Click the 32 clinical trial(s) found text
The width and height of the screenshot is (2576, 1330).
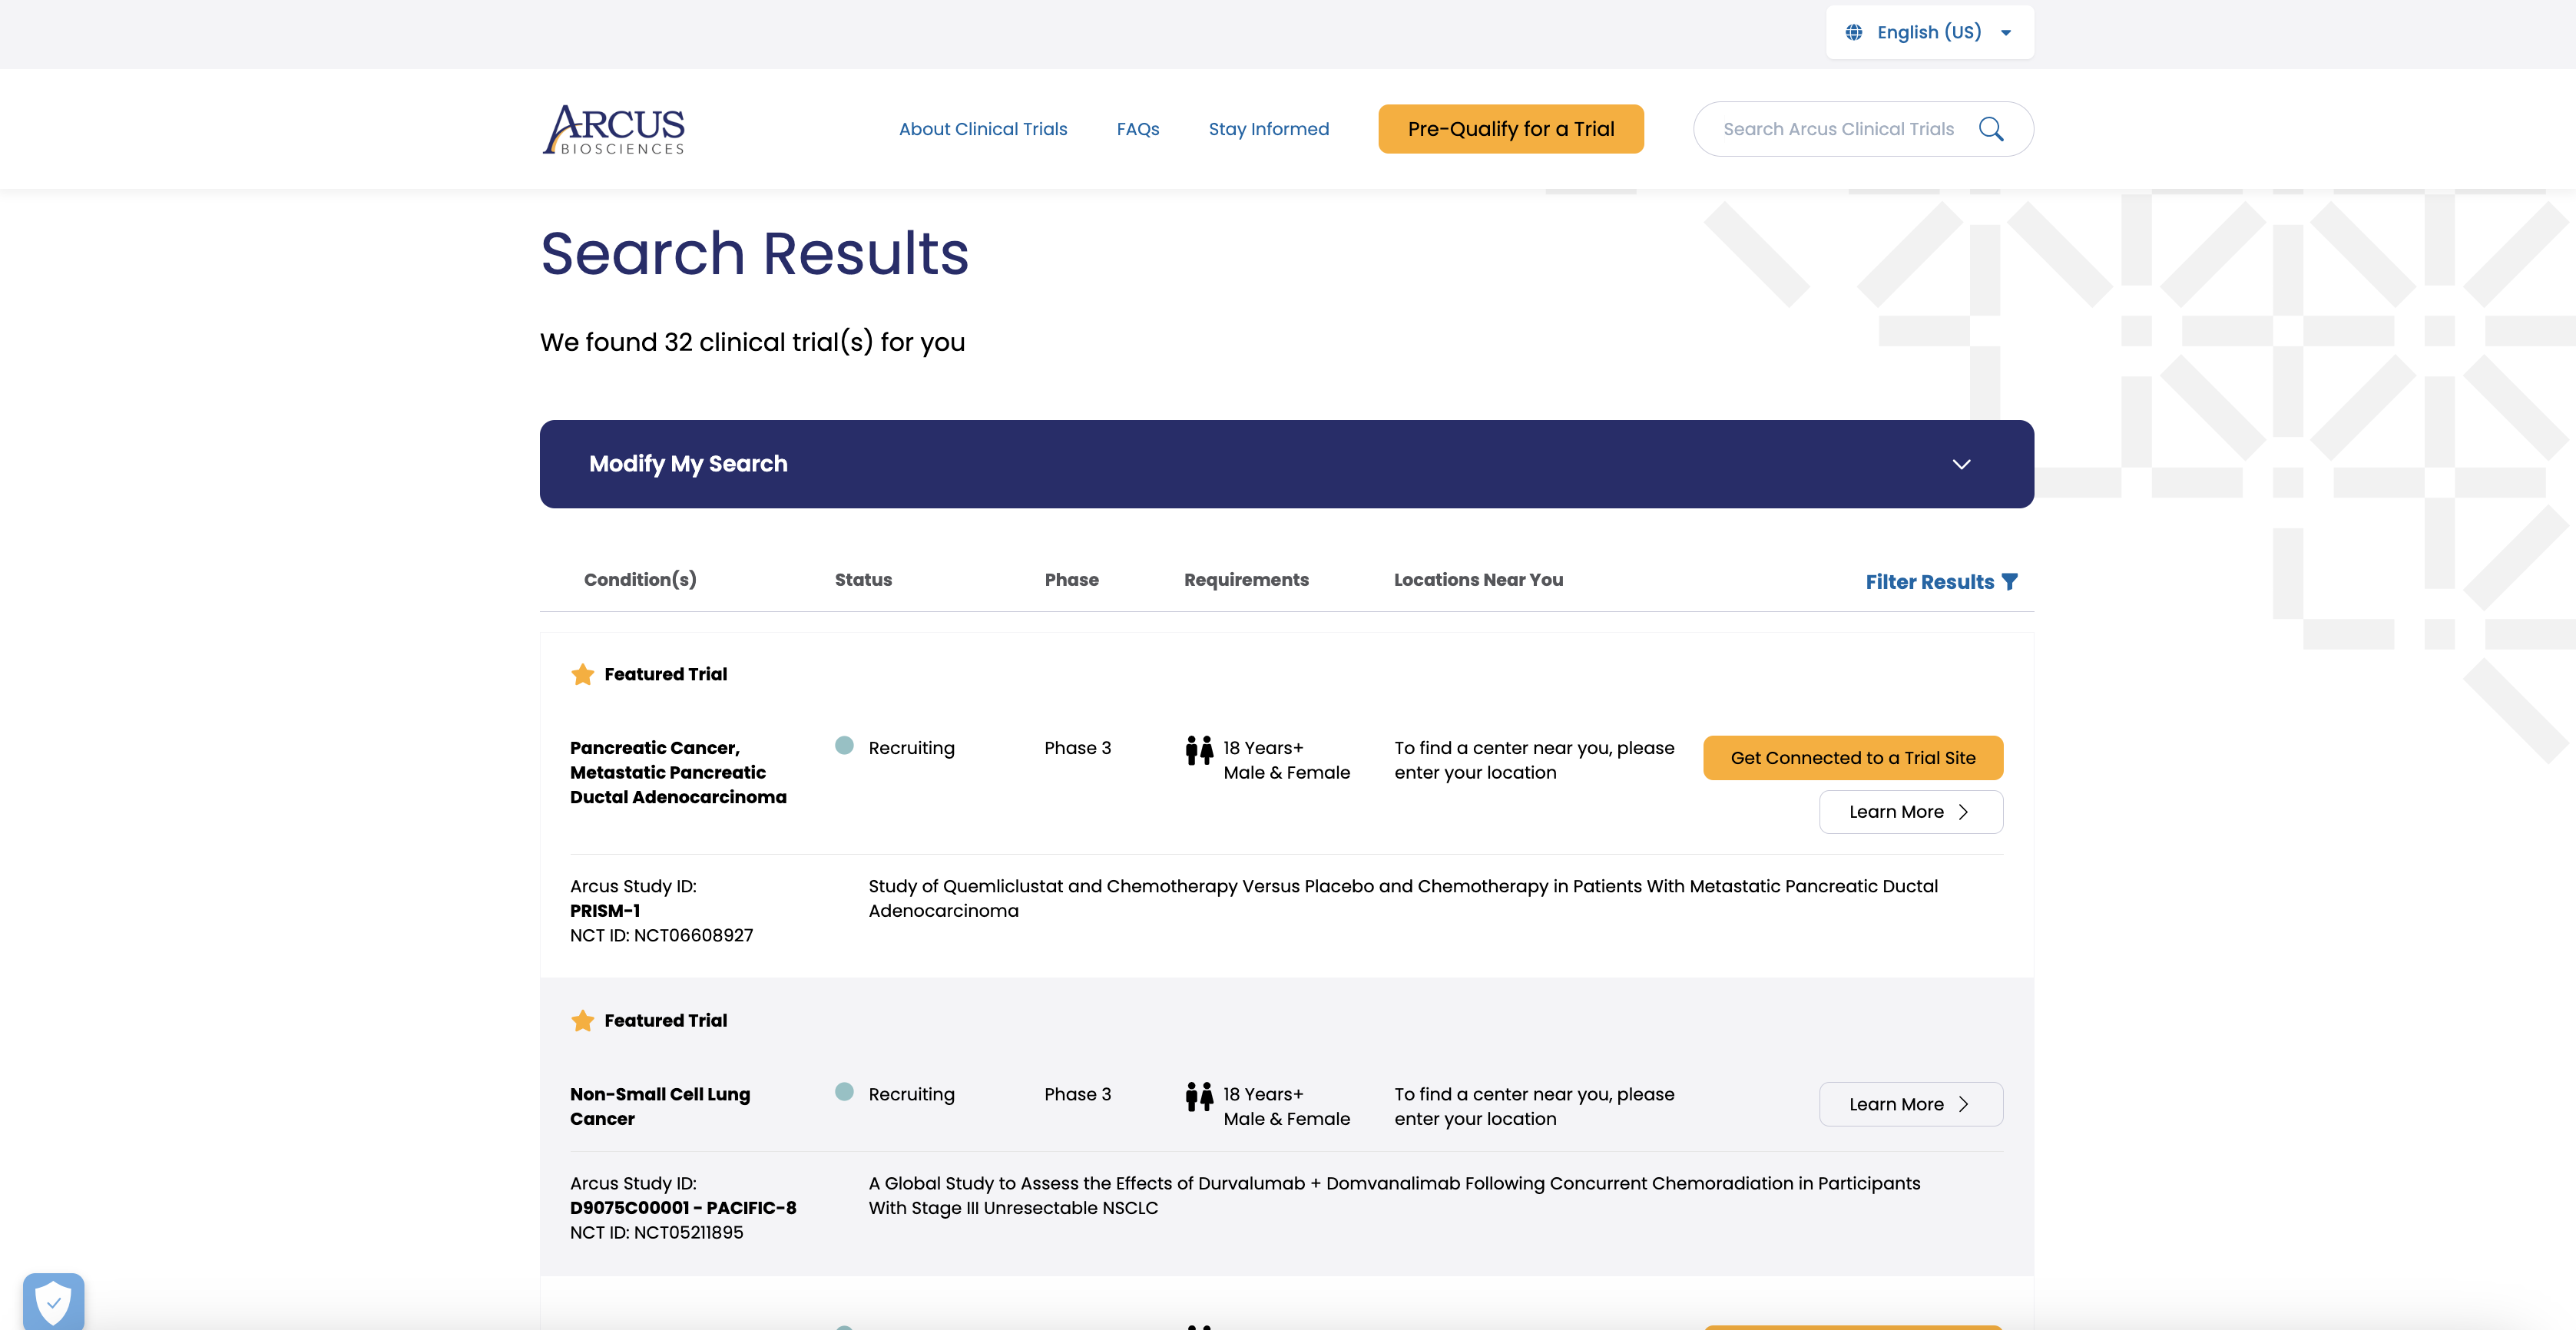coord(752,342)
